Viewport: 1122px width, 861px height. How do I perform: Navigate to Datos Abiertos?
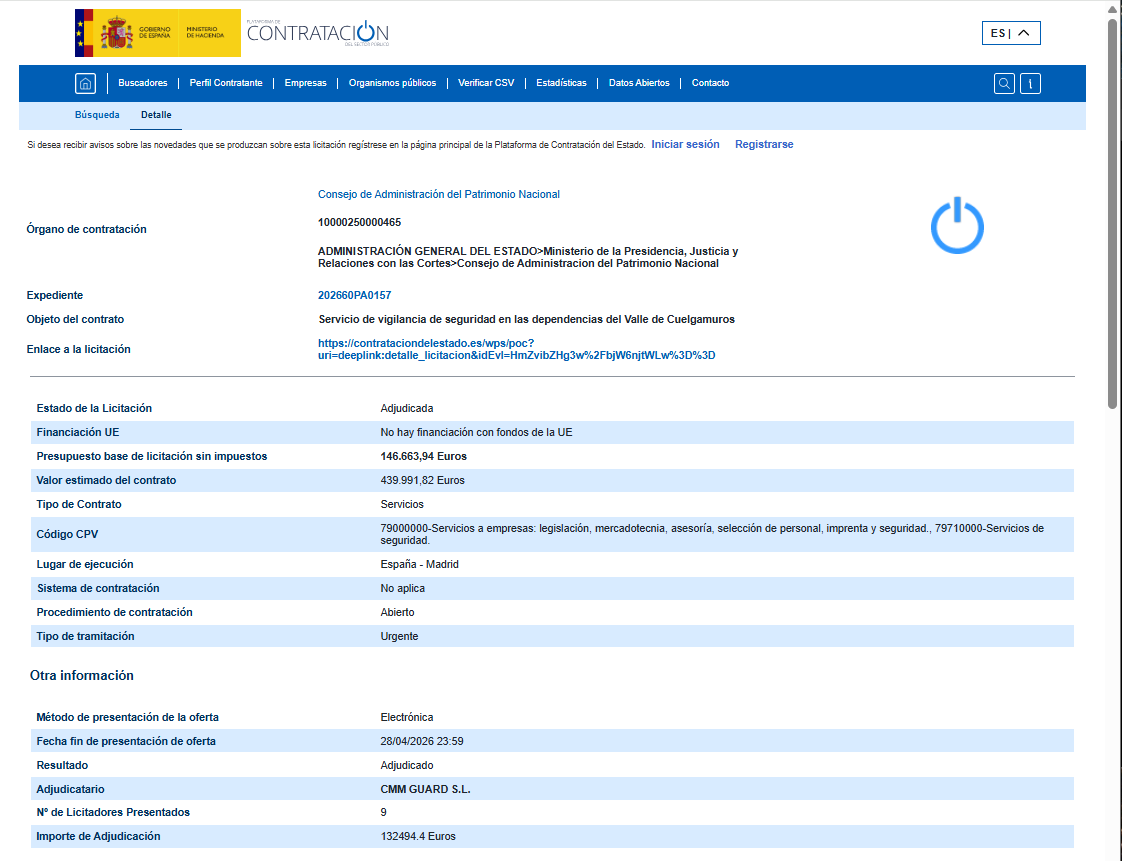click(x=639, y=83)
